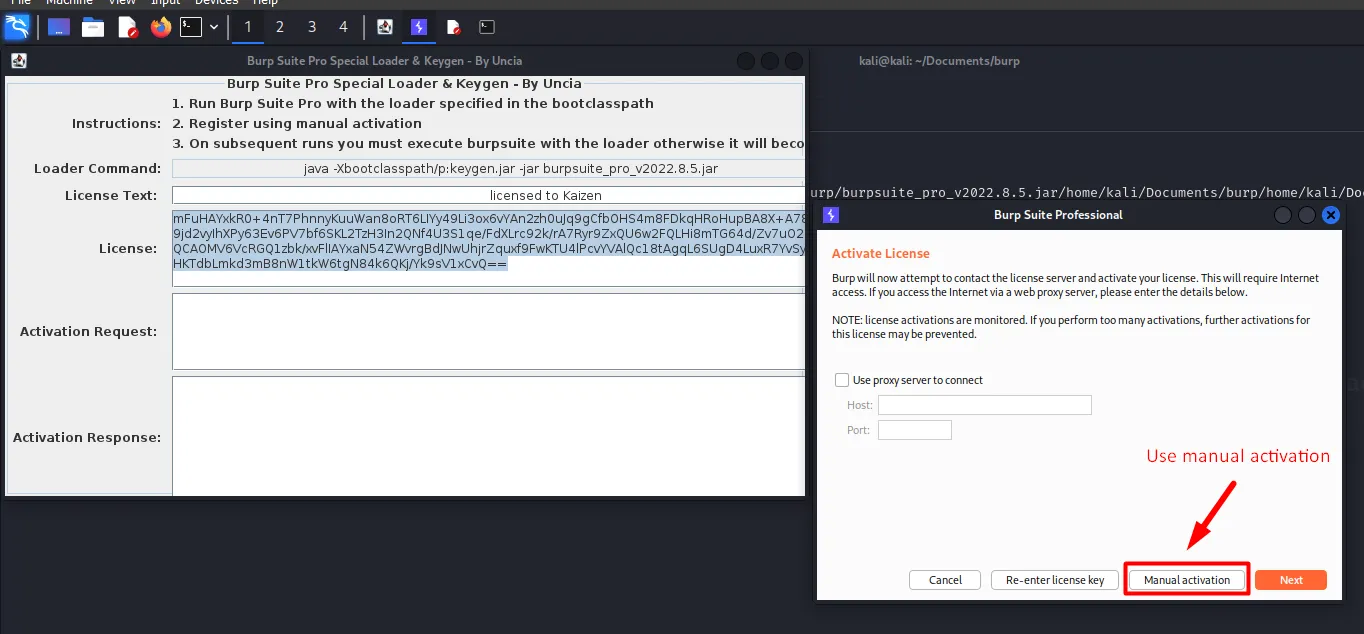Focus the text editor taskbar window
1364x634 pixels.
point(453,27)
